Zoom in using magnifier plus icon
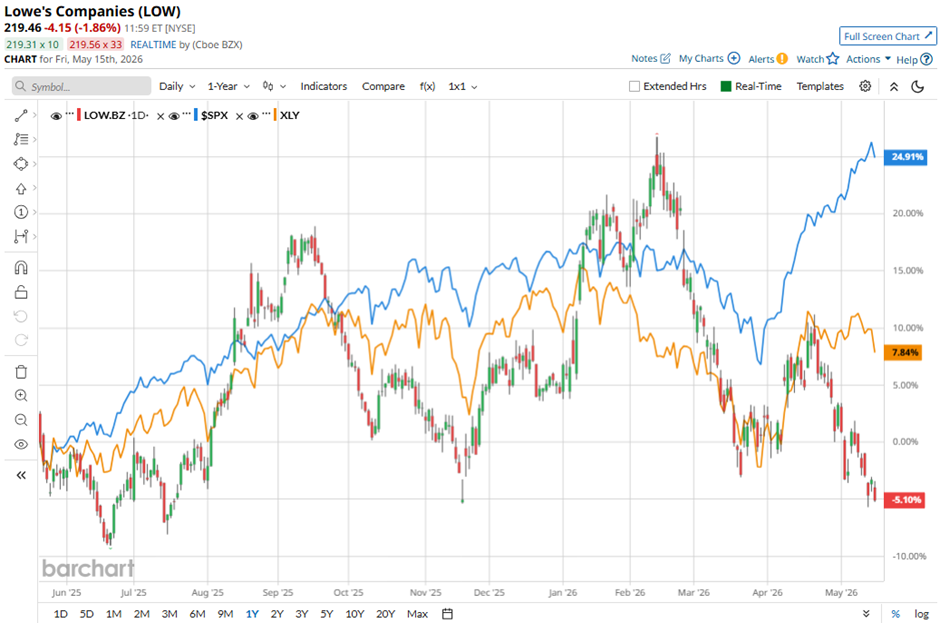Image resolution: width=940 pixels, height=623 pixels. pos(21,396)
